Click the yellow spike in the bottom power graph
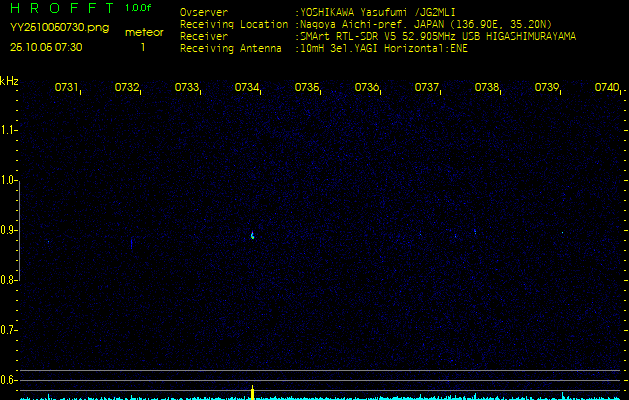Viewport: 629px width, 400px height. click(x=252, y=389)
